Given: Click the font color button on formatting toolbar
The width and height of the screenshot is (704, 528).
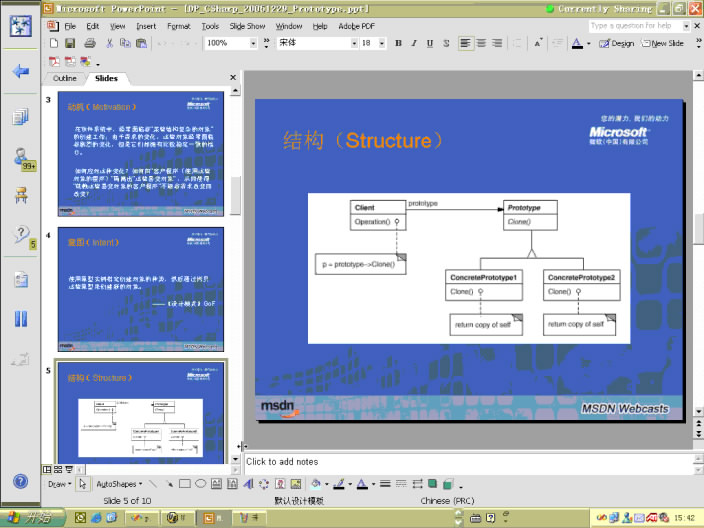Looking at the screenshot, I should tap(576, 44).
